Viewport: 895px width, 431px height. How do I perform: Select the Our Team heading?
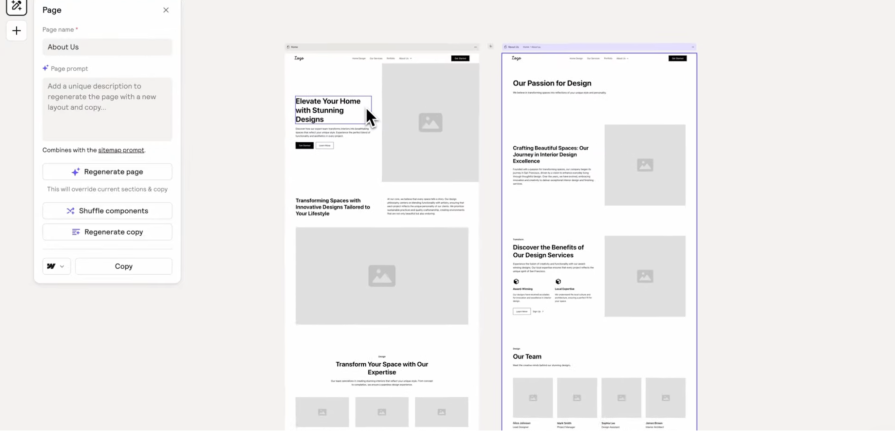527,357
